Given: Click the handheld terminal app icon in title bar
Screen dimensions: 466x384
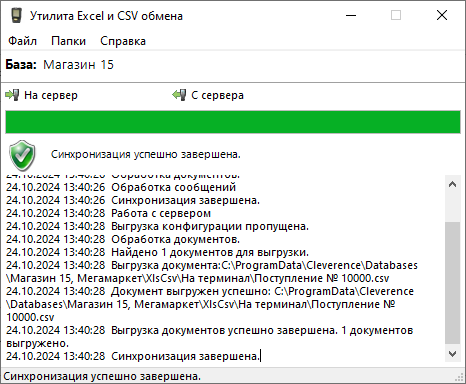Looking at the screenshot, I should click(16, 15).
